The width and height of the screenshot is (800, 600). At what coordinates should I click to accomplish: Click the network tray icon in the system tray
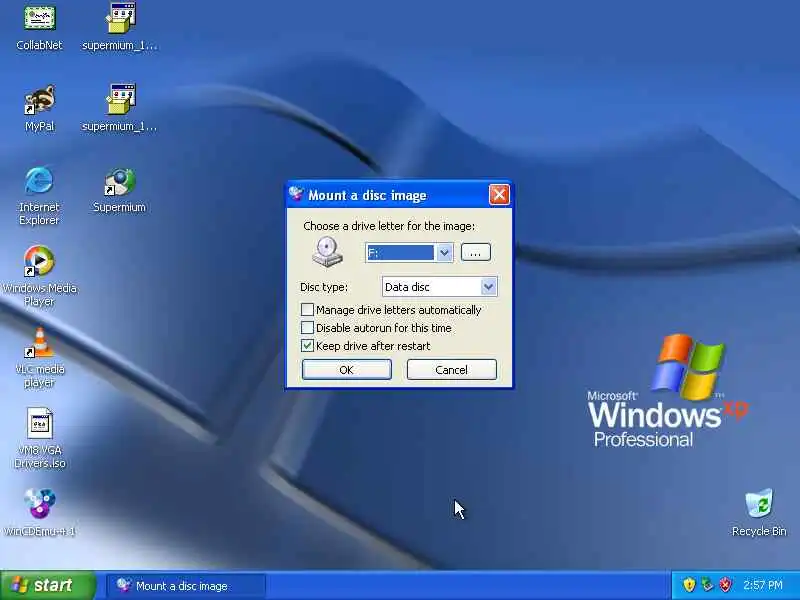click(708, 585)
